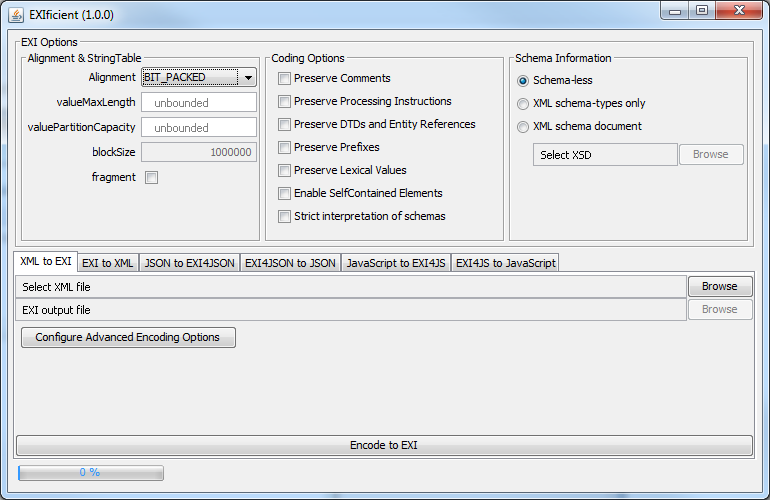Viewport: 770px width, 500px height.
Task: Select XML schema document radio button
Action: (x=523, y=127)
